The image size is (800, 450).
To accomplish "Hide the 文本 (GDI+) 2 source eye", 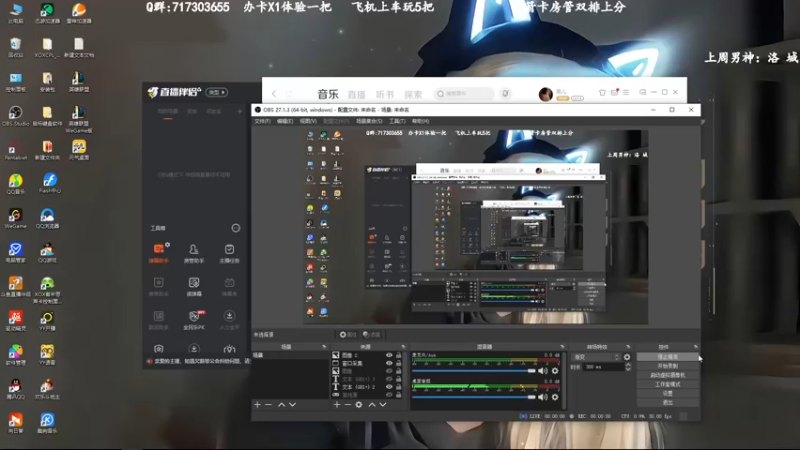I will 389,387.
